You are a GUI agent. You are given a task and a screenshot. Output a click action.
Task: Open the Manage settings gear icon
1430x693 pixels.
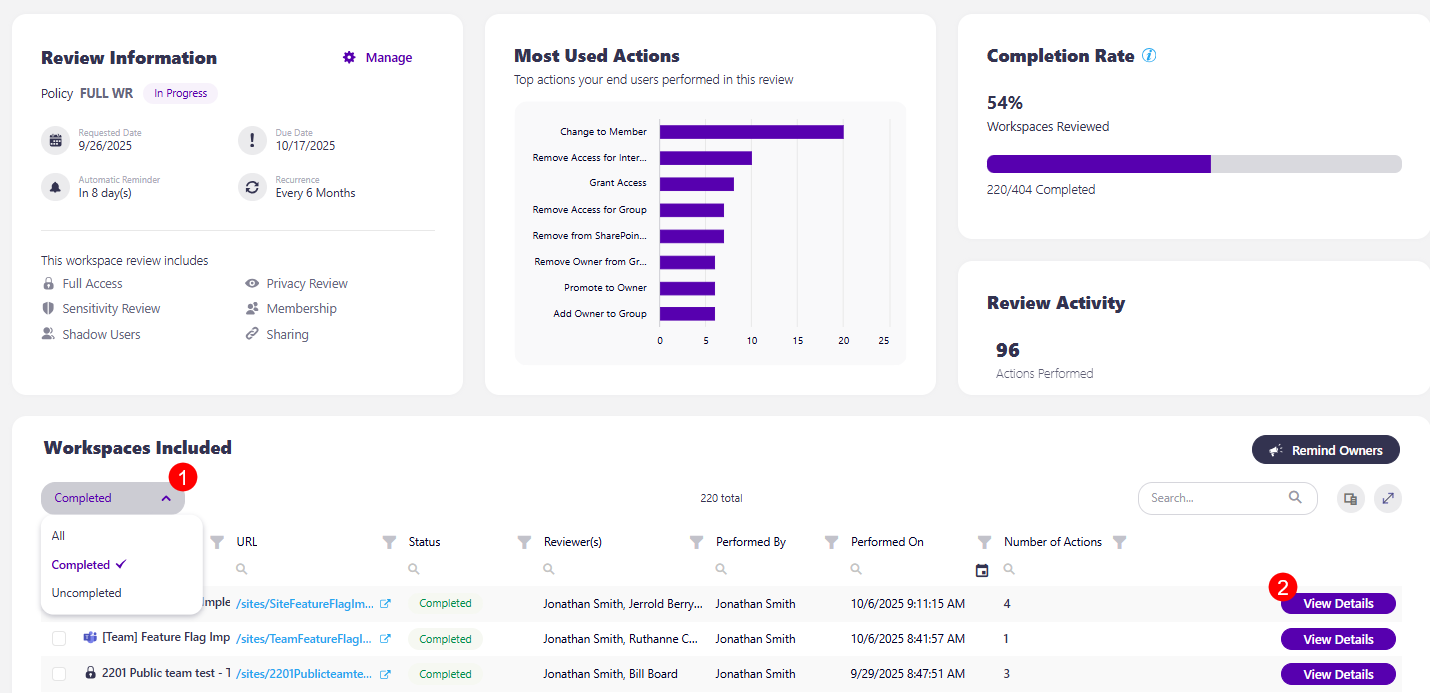click(348, 57)
